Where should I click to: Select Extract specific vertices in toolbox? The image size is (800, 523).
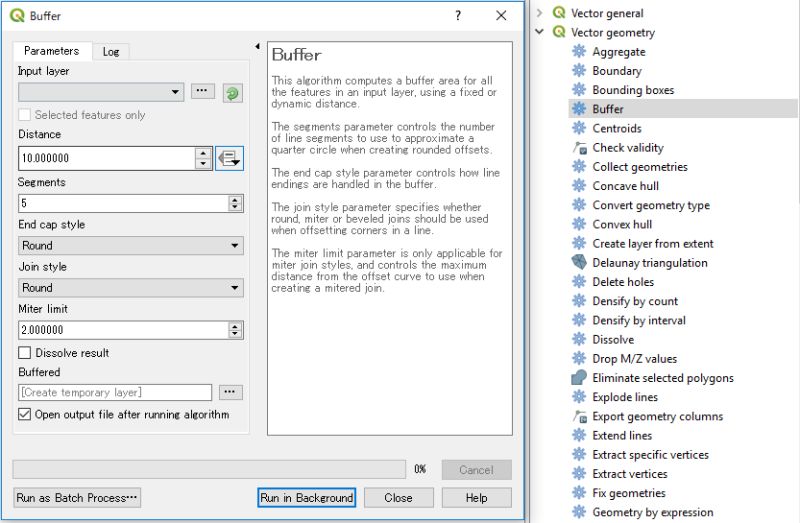pyautogui.click(x=651, y=455)
